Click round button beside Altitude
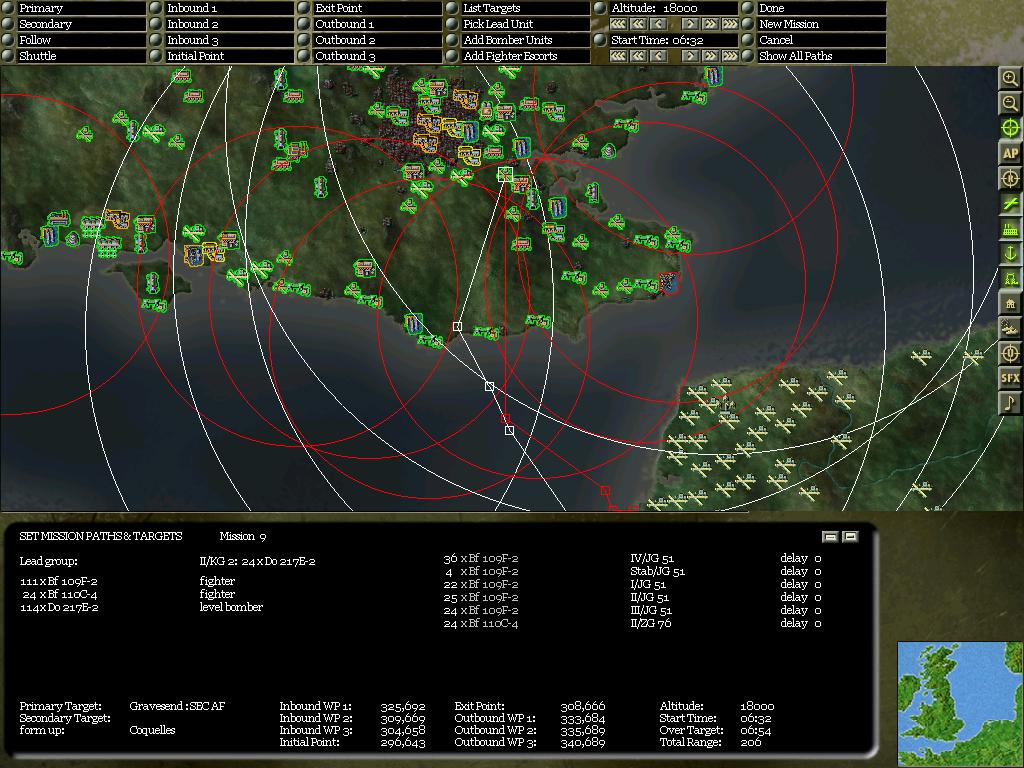1024x768 pixels. (x=600, y=8)
